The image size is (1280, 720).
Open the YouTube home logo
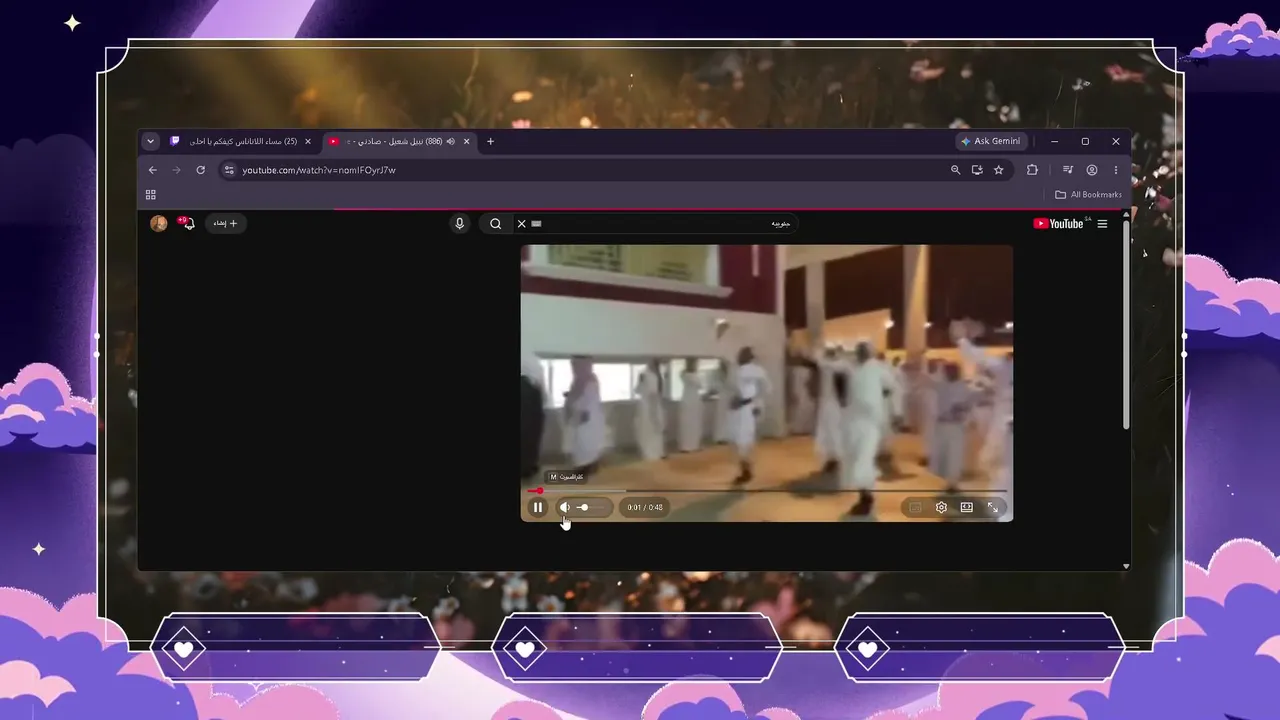point(1059,224)
